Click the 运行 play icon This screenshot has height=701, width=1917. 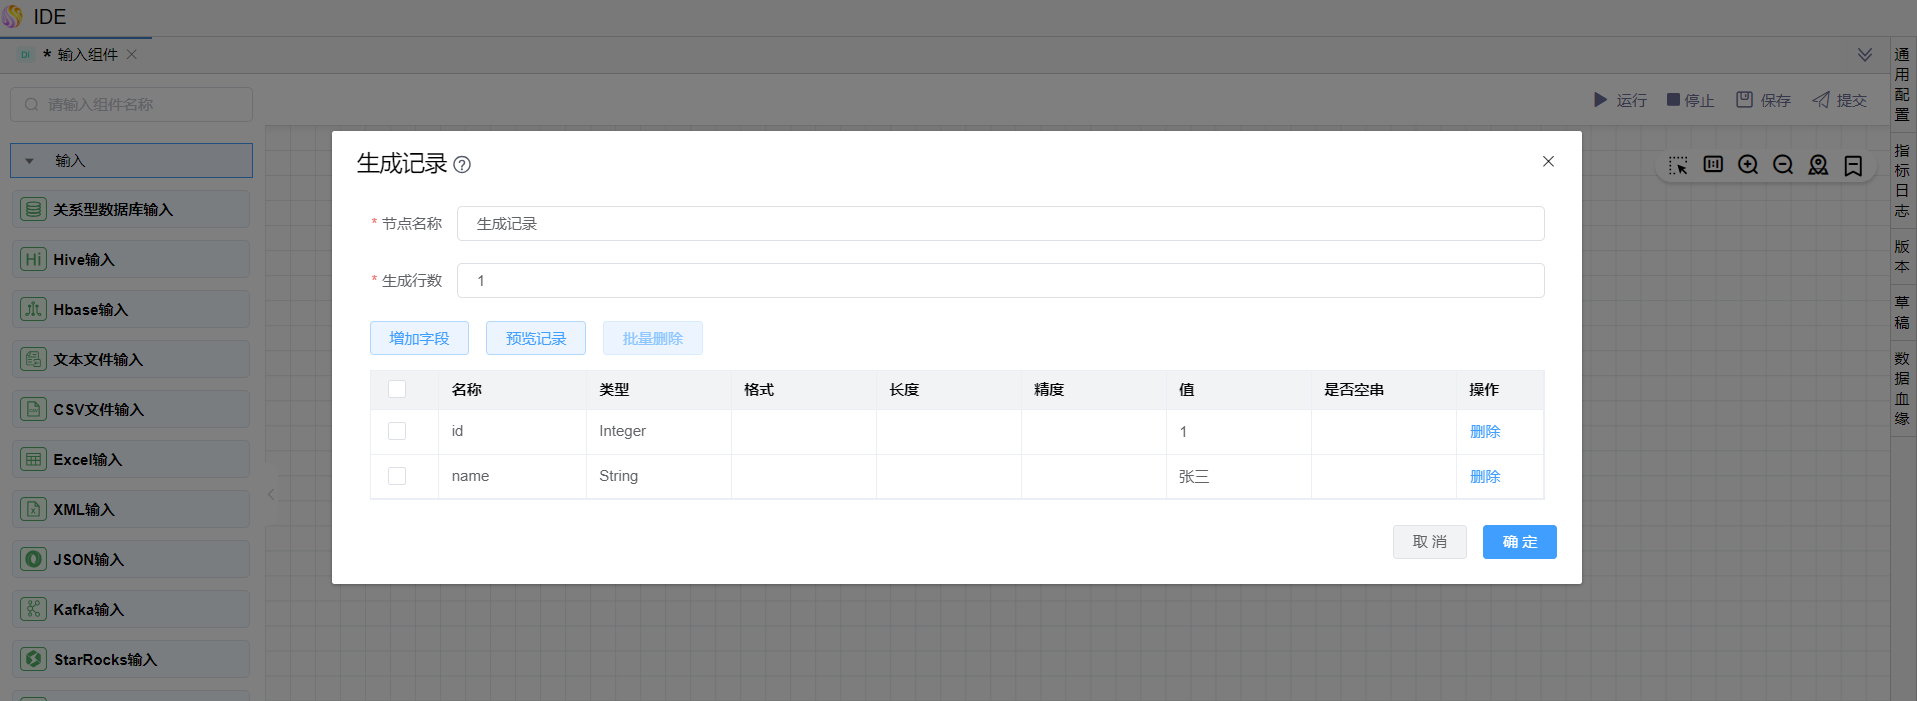[1600, 100]
